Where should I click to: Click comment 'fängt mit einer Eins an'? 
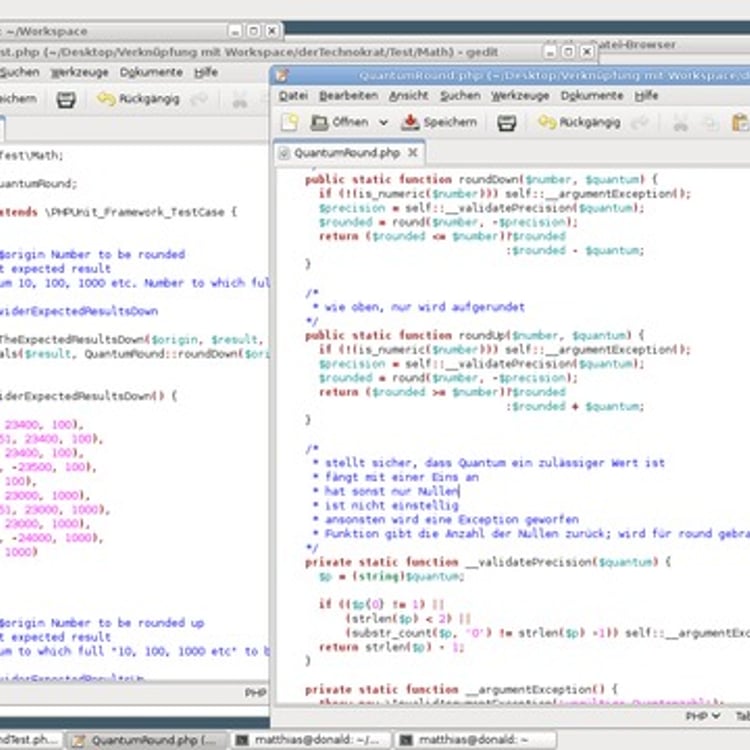[396, 477]
